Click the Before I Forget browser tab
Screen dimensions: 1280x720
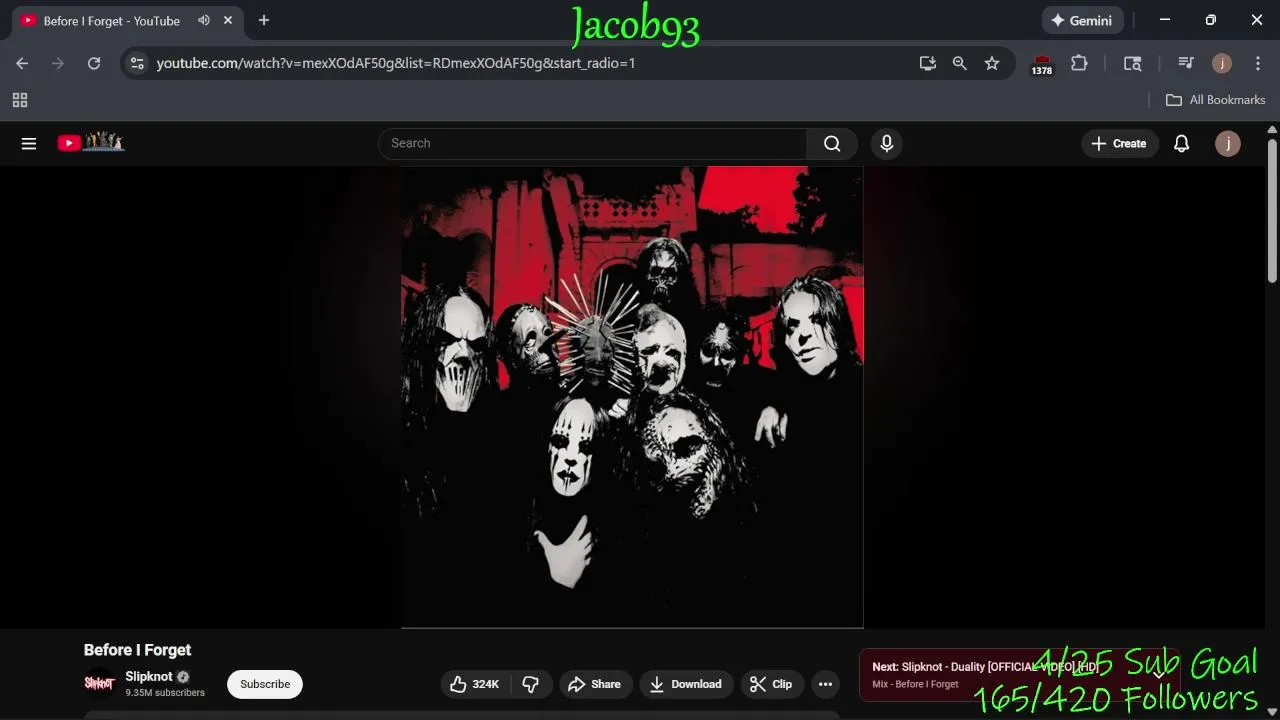pyautogui.click(x=112, y=21)
